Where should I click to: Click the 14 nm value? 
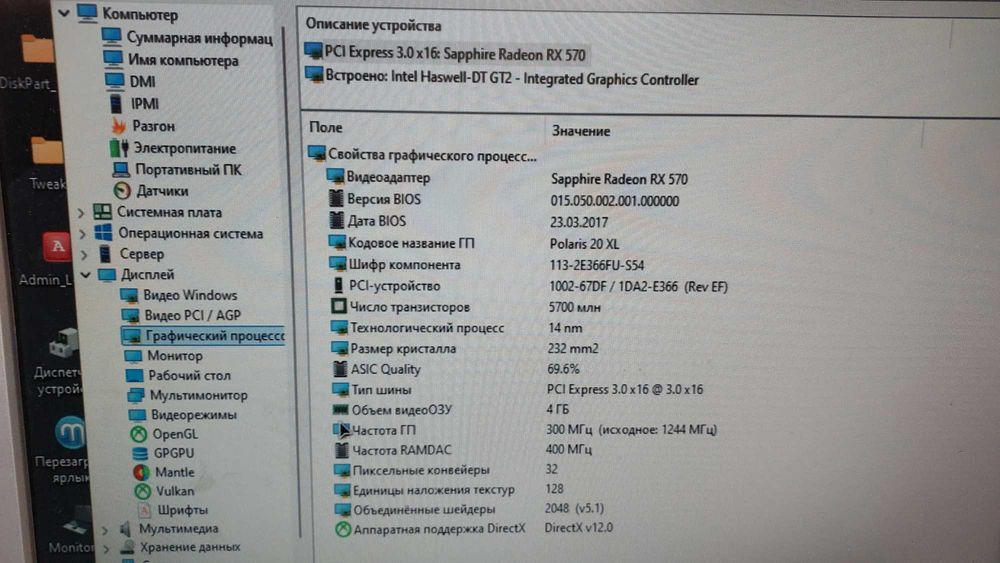click(565, 328)
